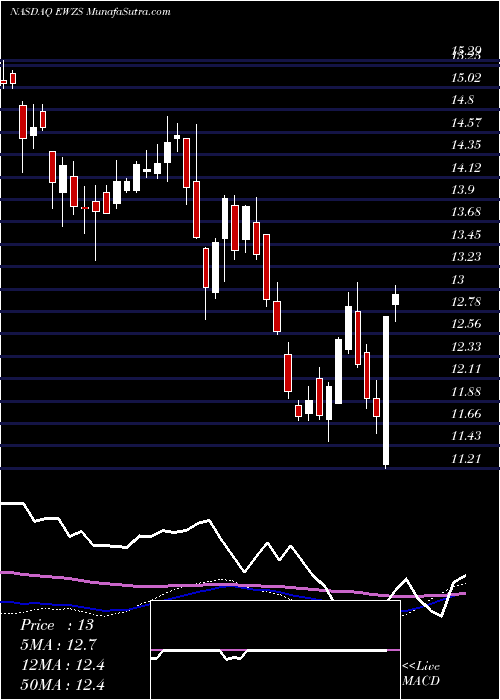
Task: Click the '5MA : 12.7' readout
Action: [x=58, y=645]
